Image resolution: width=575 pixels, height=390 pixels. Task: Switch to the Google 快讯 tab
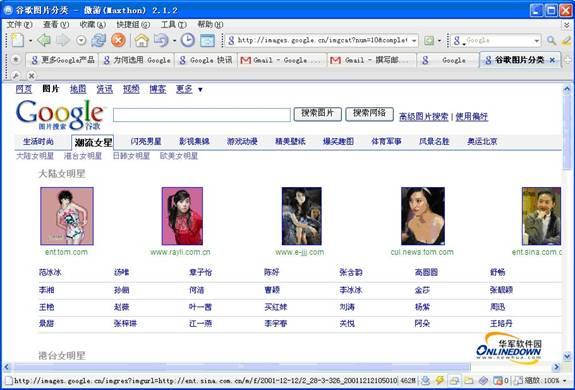206,60
